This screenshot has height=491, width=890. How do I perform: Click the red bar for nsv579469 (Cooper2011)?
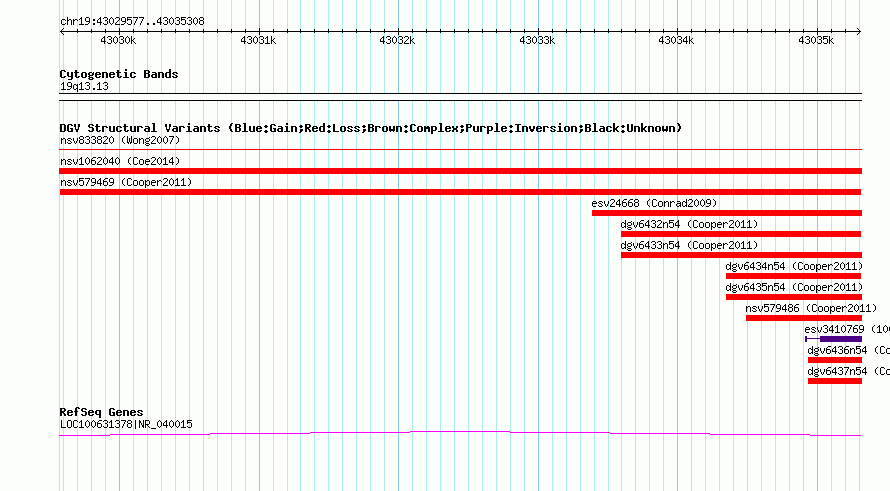(x=460, y=192)
